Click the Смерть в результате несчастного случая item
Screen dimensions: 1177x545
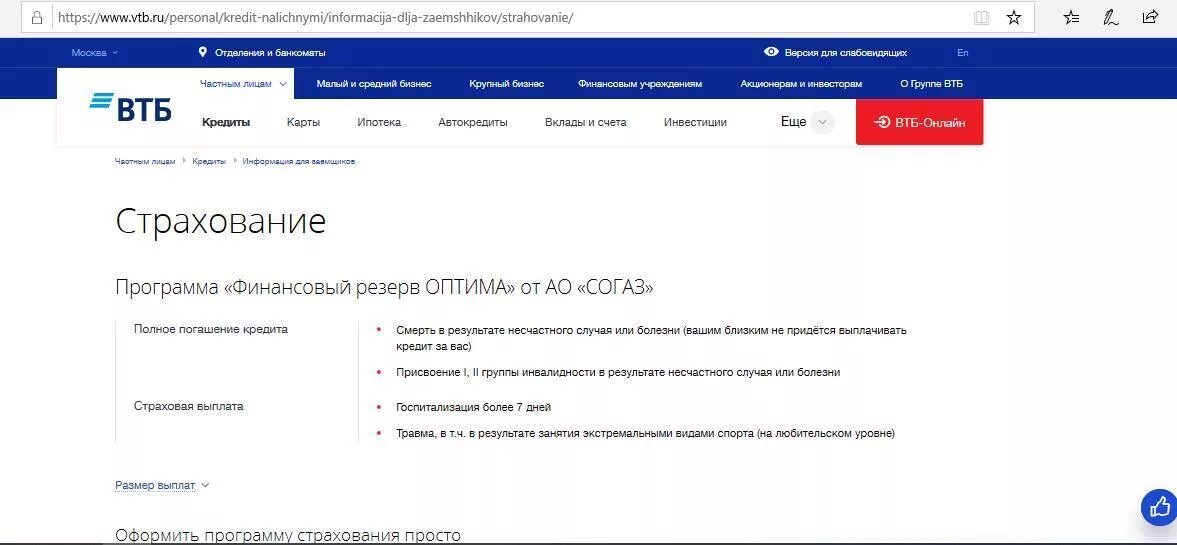tap(652, 338)
